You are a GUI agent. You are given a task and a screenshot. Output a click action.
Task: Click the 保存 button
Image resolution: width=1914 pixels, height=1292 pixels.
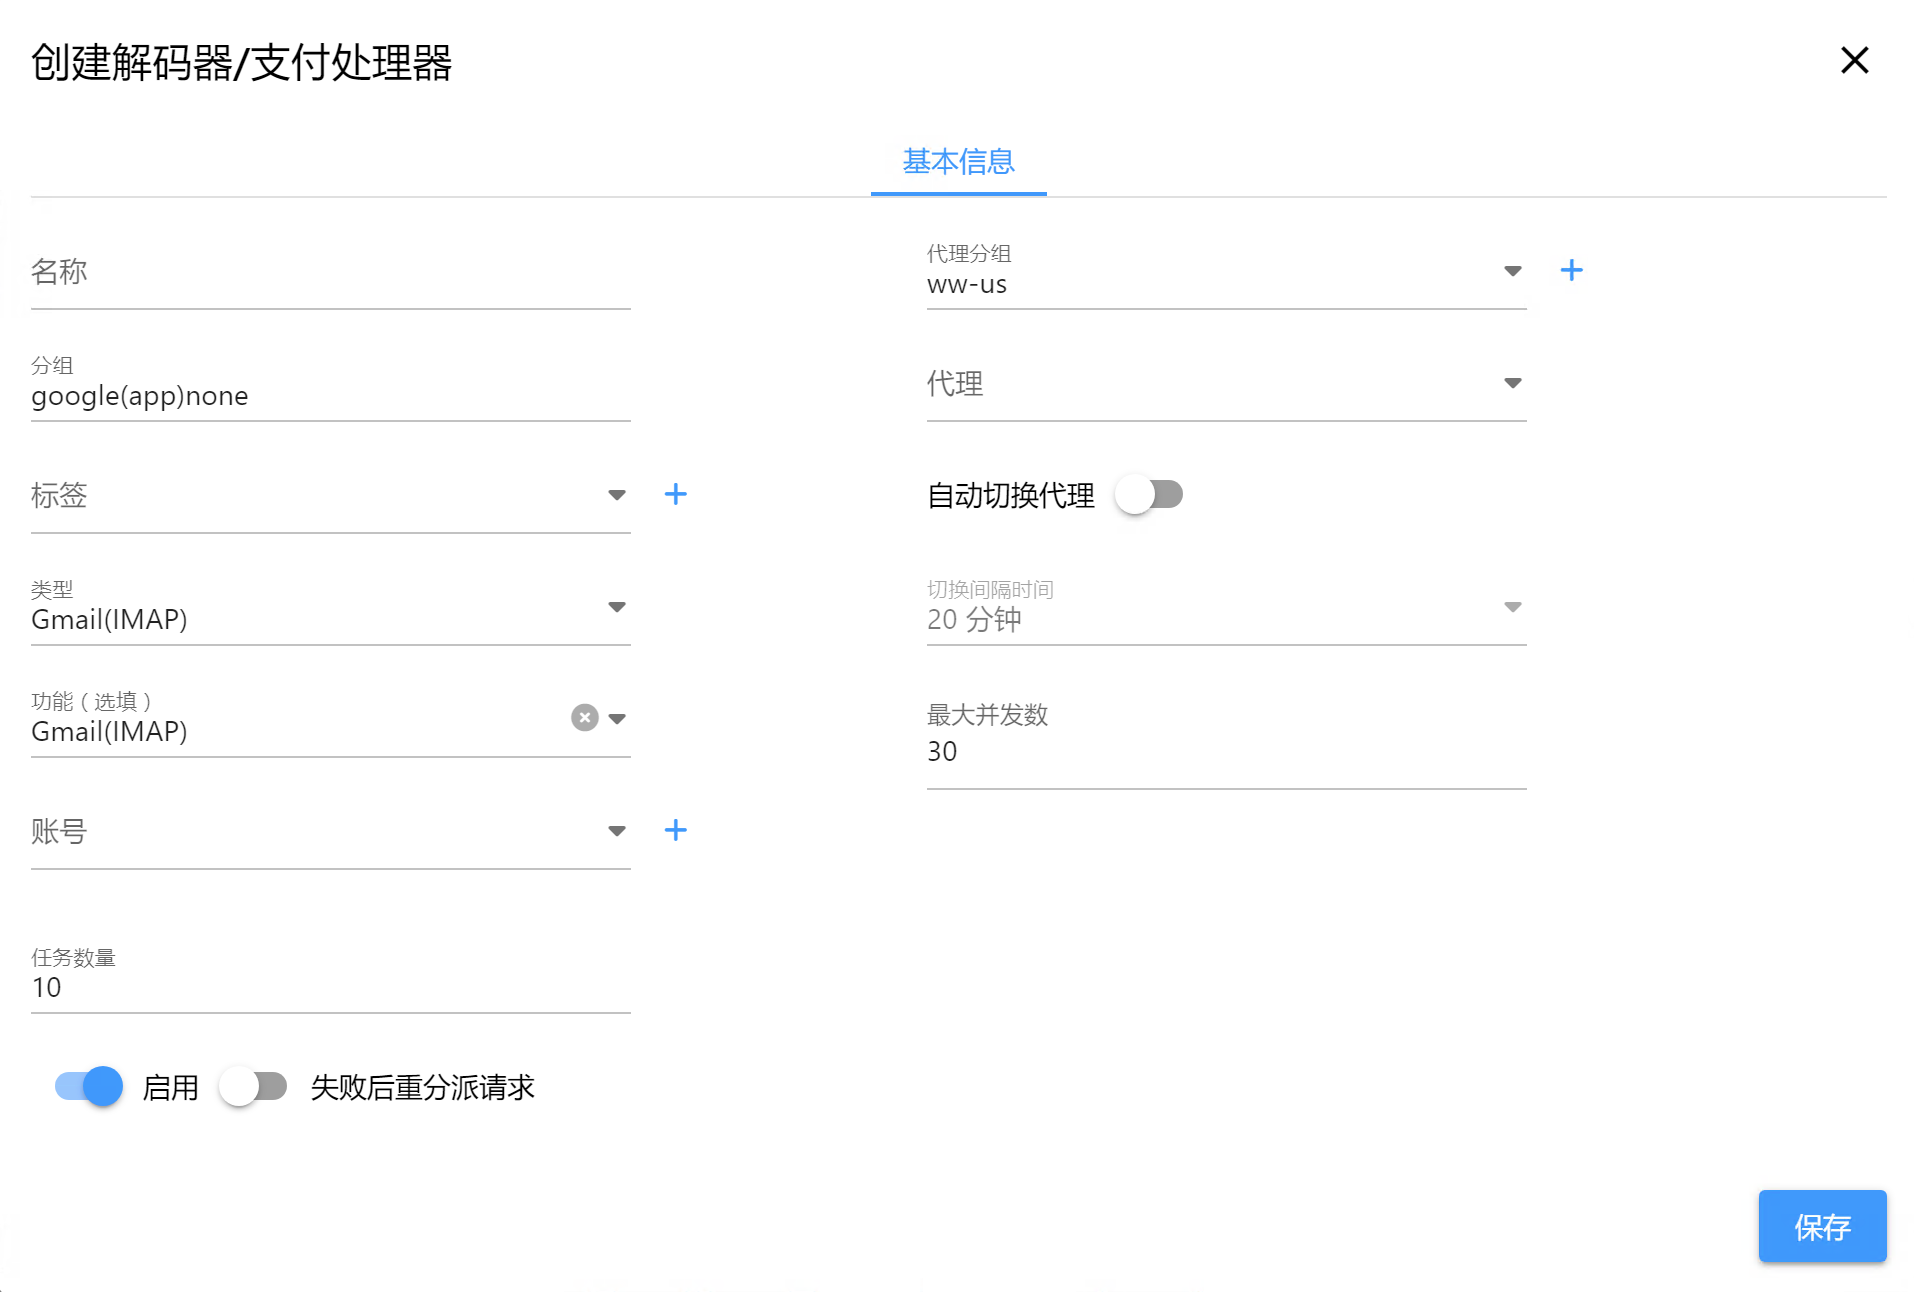tap(1821, 1226)
